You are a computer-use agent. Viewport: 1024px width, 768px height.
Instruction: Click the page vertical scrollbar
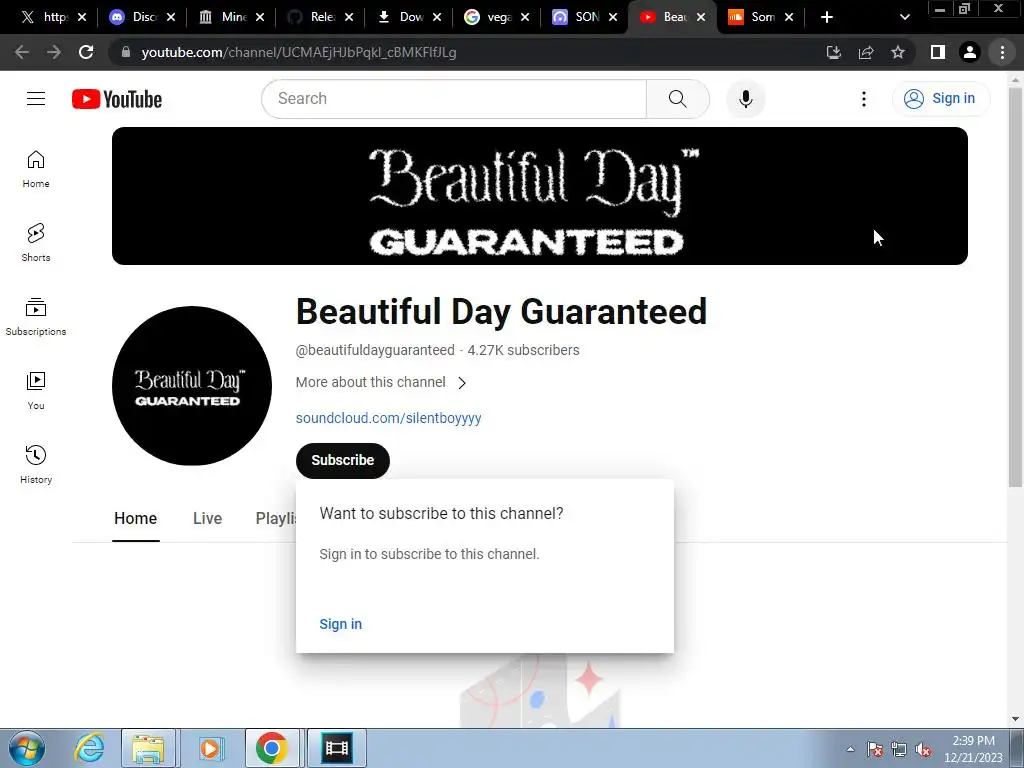coord(1015,287)
